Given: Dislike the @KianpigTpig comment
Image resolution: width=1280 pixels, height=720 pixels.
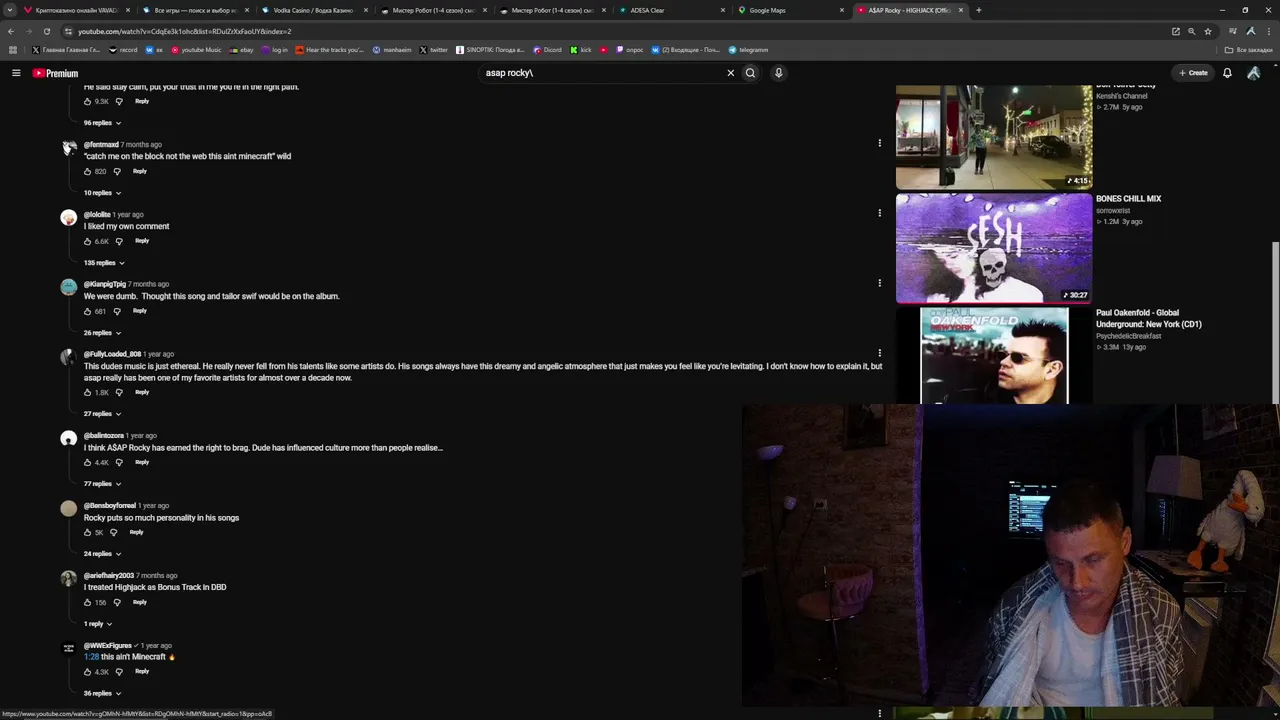Looking at the screenshot, I should coord(117,311).
